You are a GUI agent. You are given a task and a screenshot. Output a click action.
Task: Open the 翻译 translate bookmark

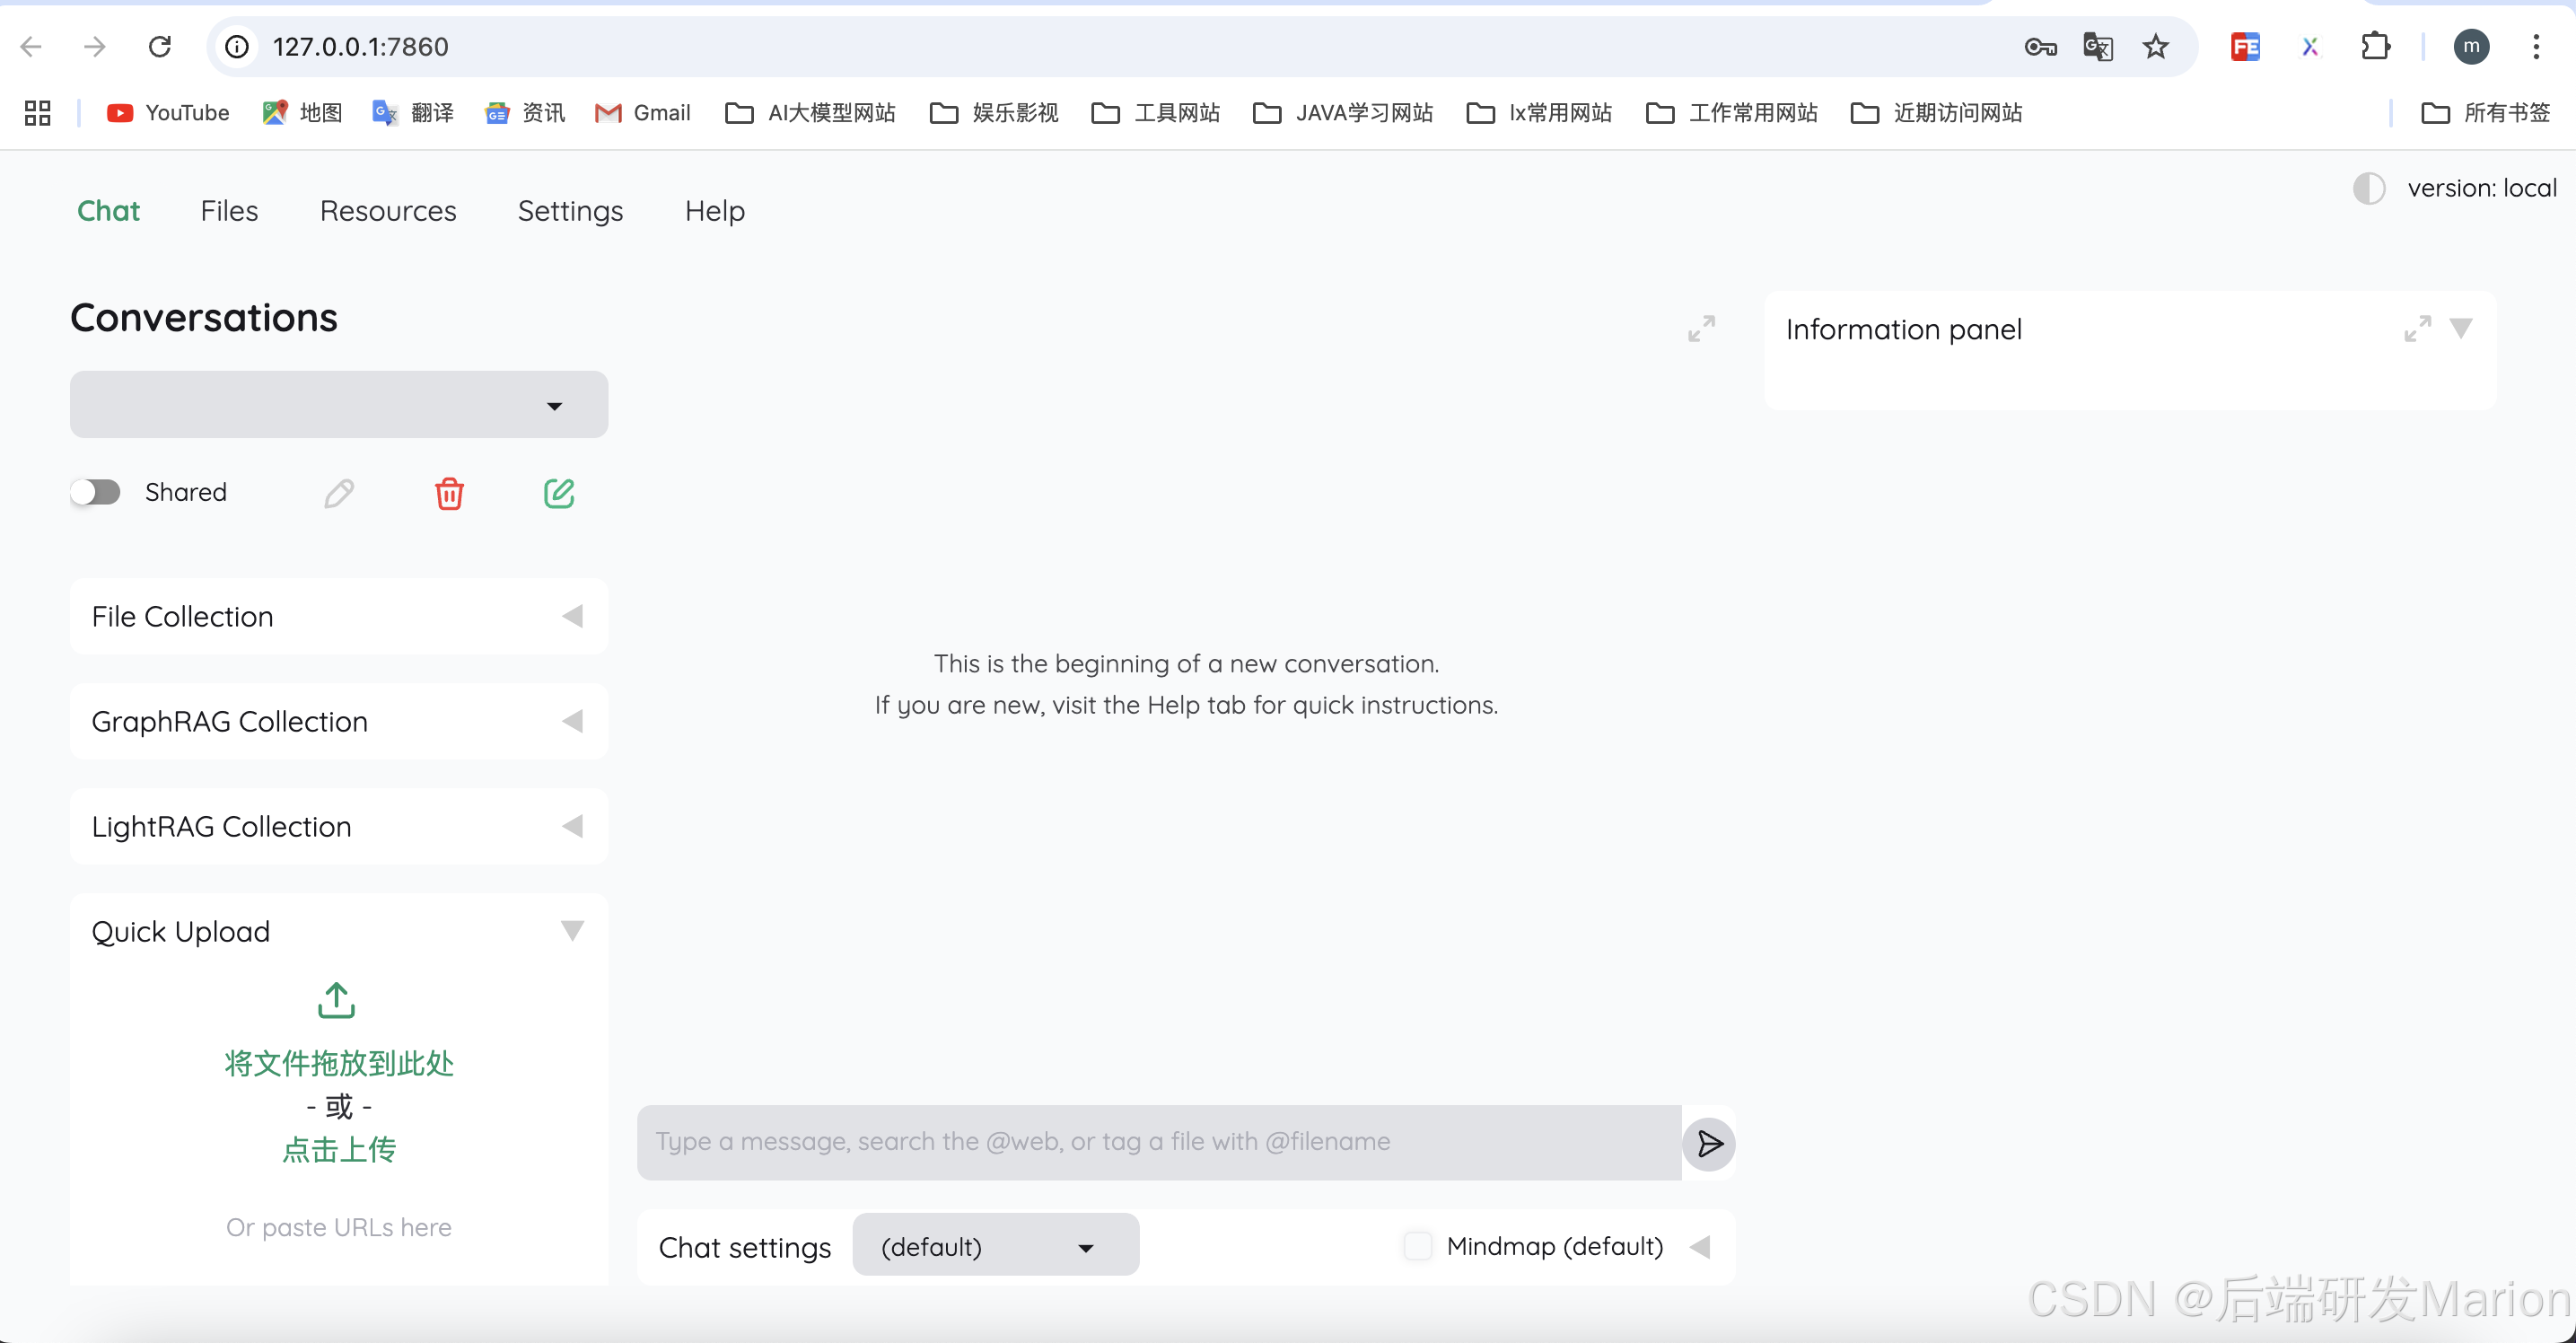(x=413, y=113)
